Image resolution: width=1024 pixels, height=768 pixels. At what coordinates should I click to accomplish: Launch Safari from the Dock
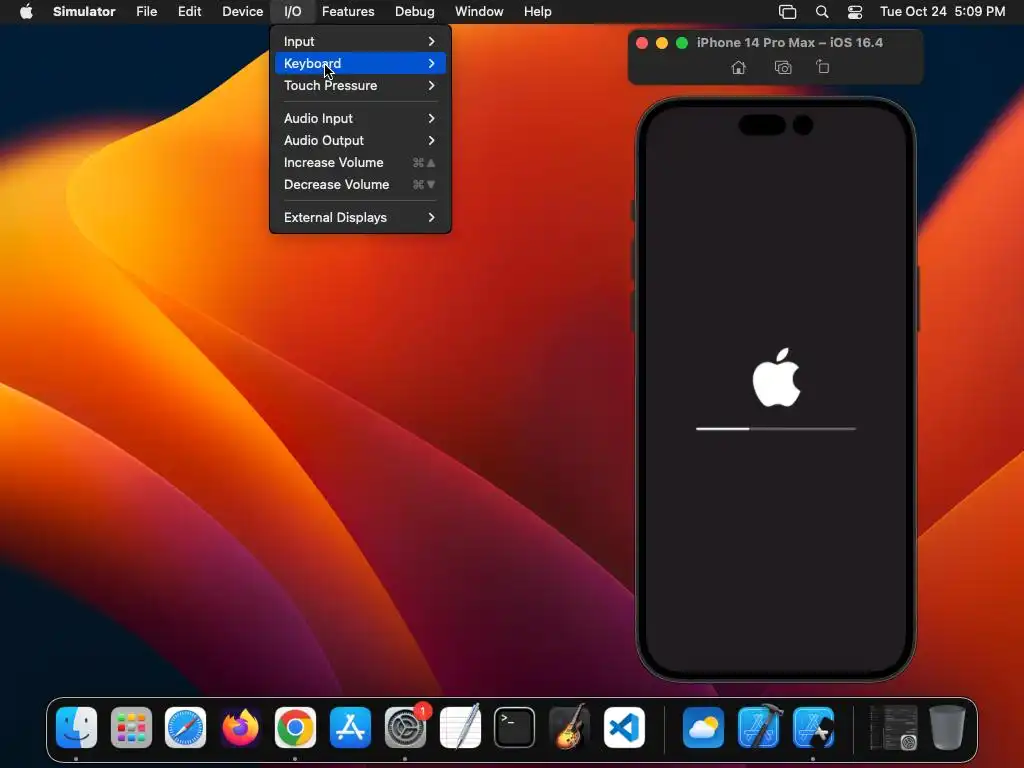[x=185, y=727]
